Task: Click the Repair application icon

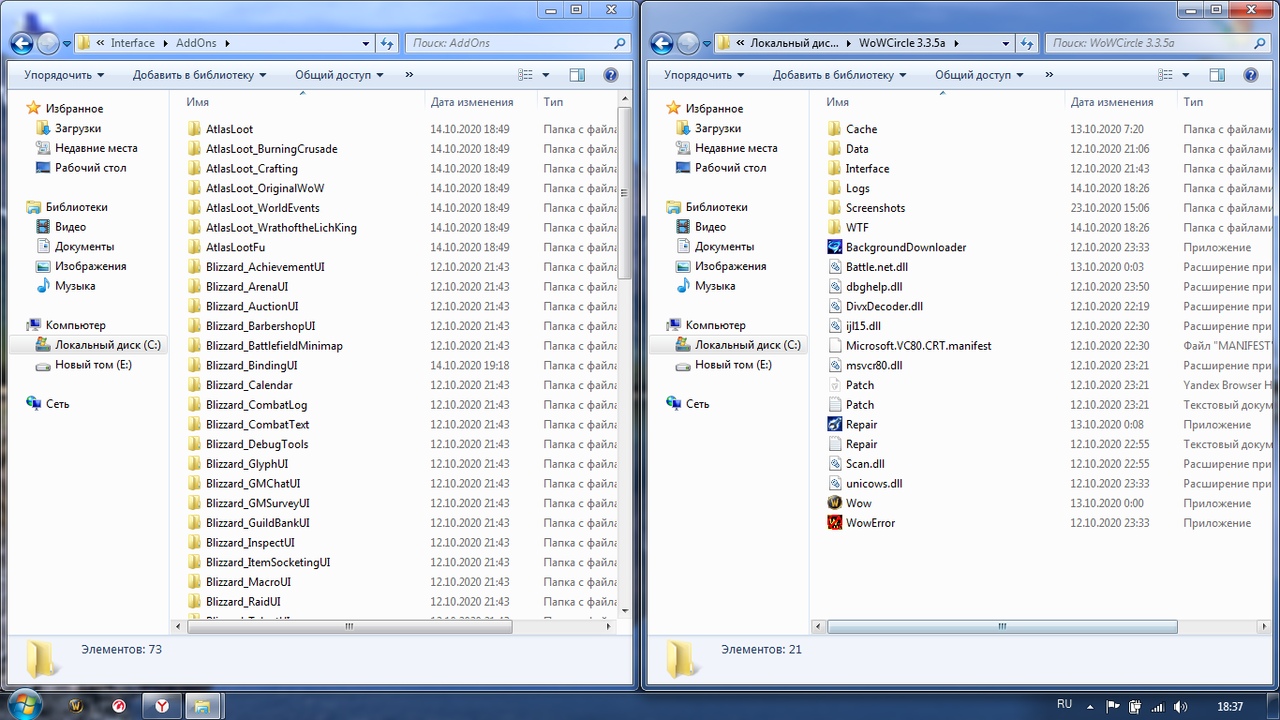Action: point(835,424)
